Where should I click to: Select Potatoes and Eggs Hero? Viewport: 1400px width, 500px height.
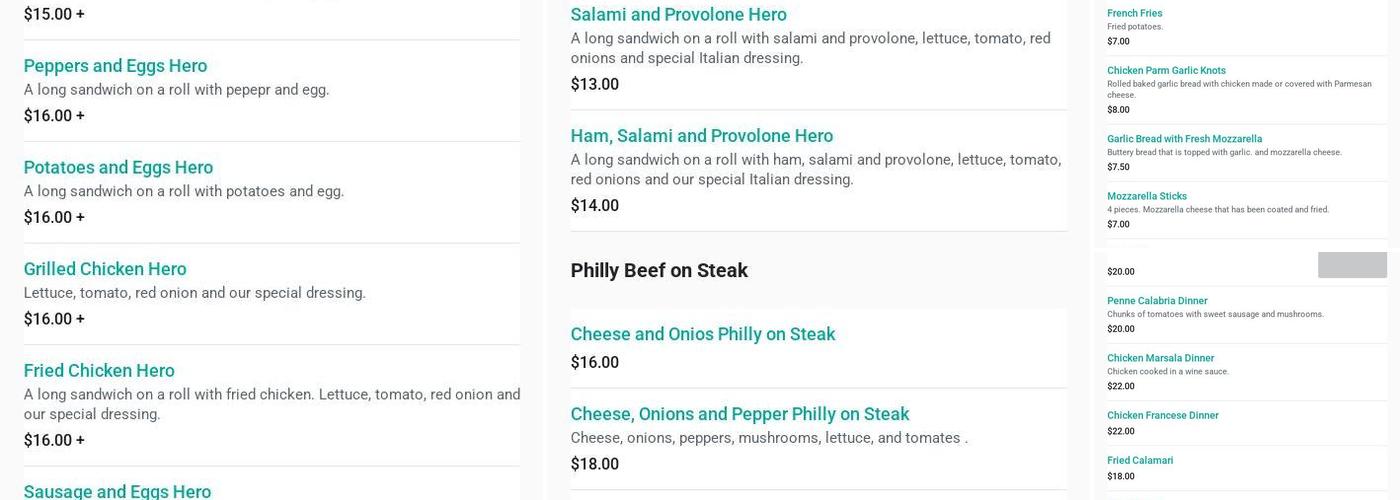tap(118, 168)
